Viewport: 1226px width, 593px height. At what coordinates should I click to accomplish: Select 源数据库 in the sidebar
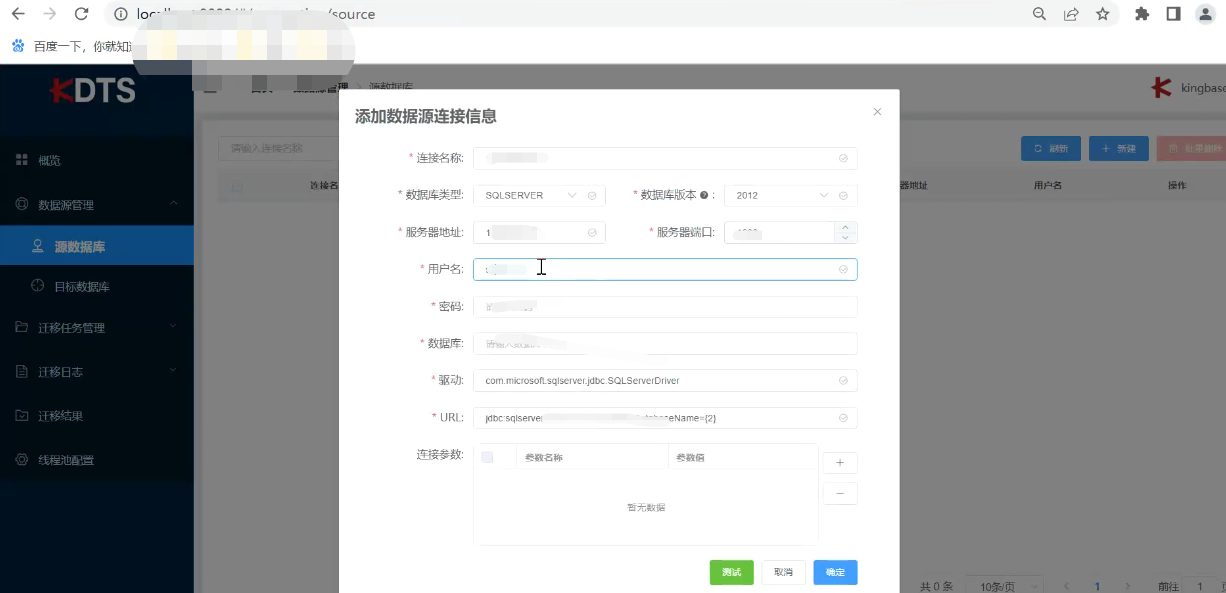click(97, 246)
